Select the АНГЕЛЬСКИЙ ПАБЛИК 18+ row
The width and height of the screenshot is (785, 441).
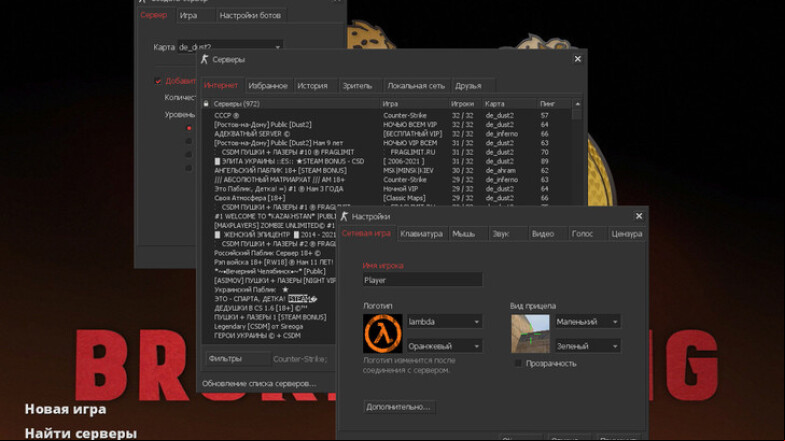(386, 170)
